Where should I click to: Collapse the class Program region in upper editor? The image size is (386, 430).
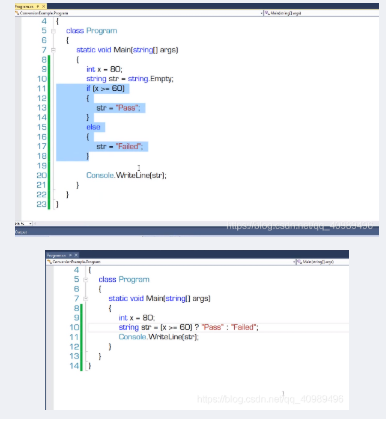coord(53,31)
